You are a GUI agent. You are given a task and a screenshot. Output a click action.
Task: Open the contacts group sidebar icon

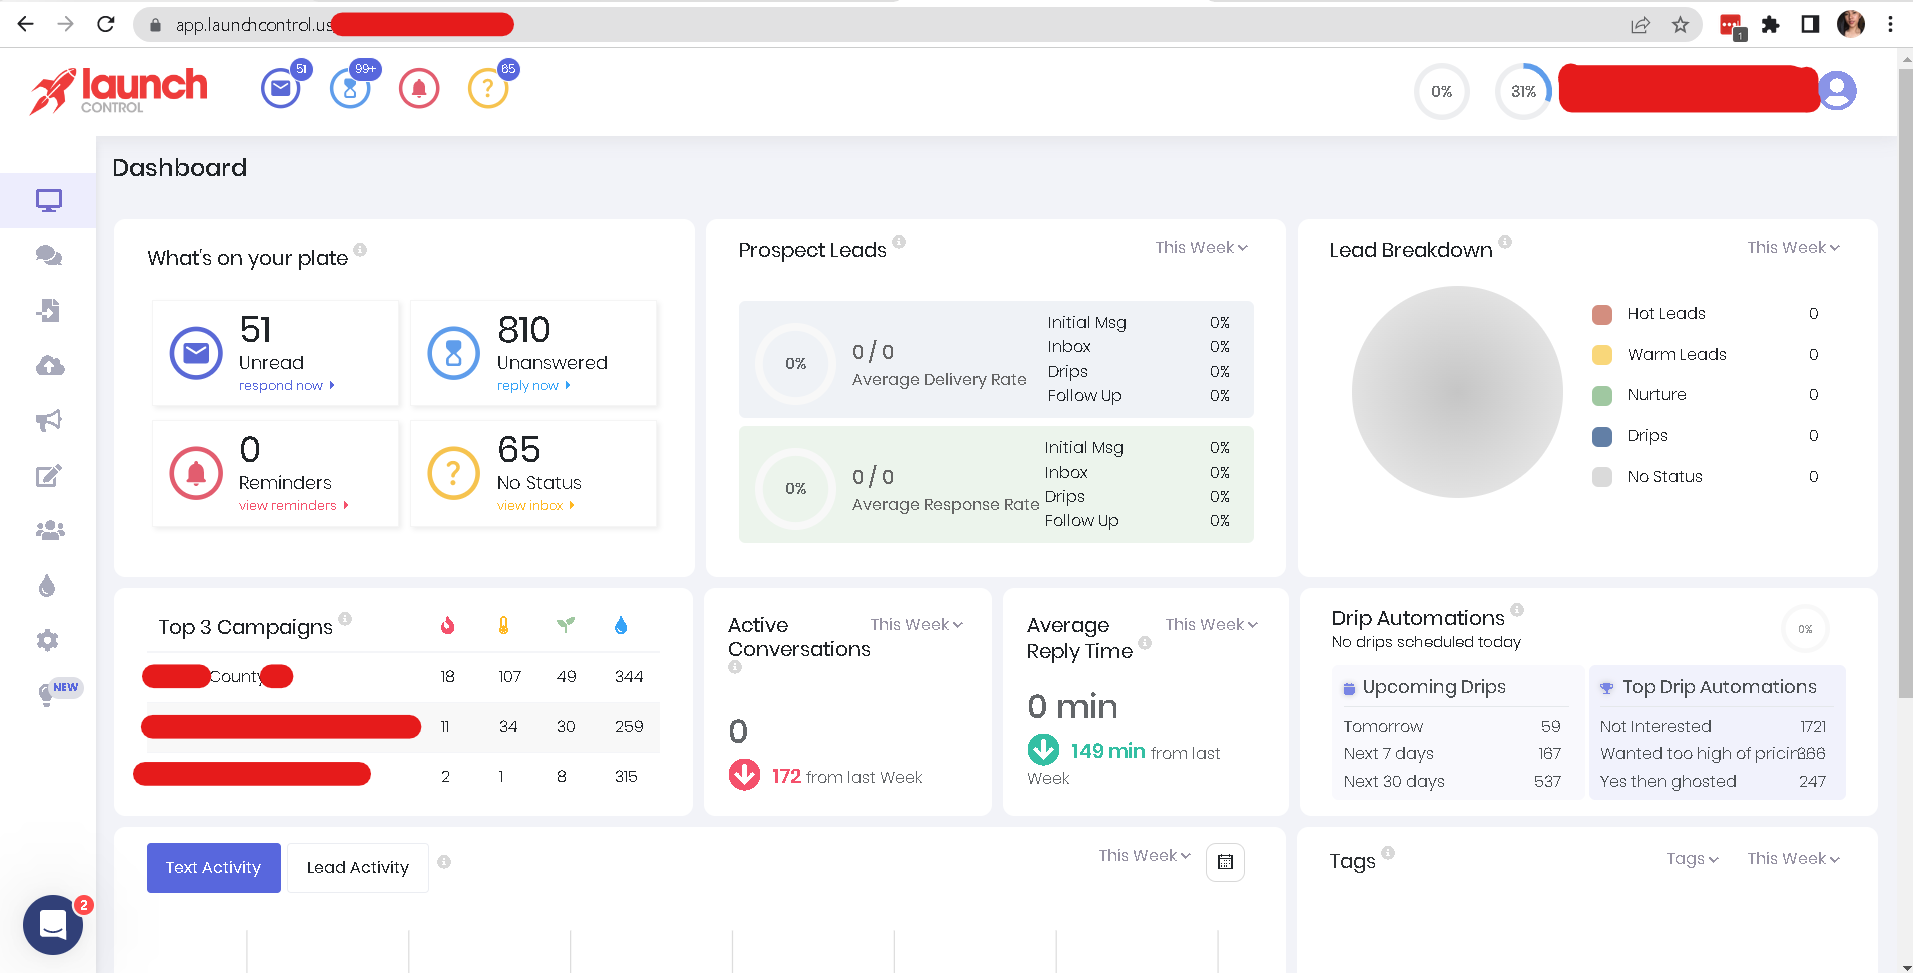[49, 530]
